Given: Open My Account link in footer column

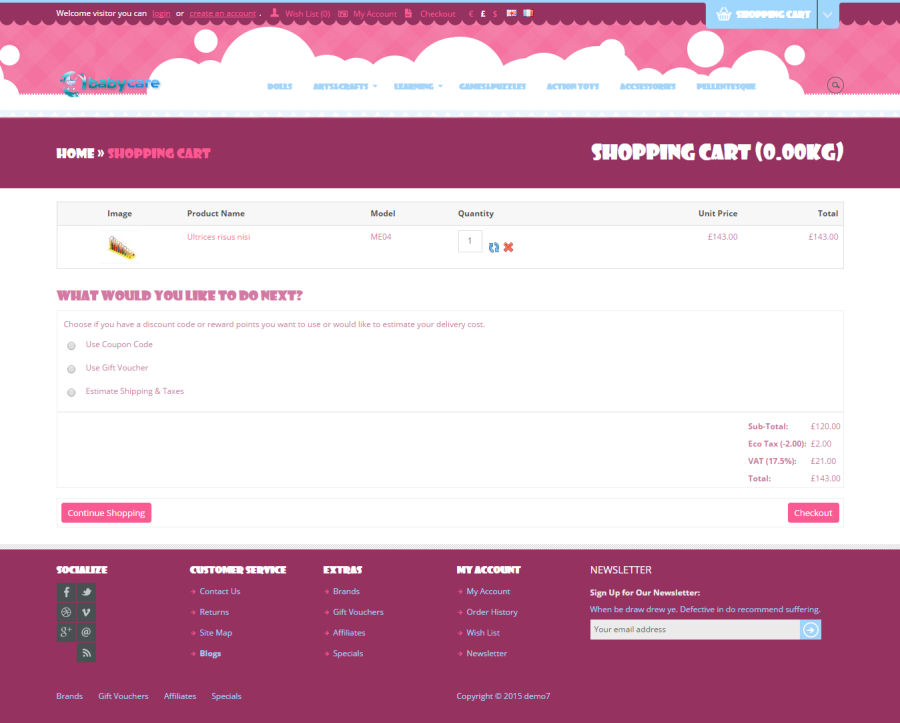Looking at the screenshot, I should click(x=488, y=592).
